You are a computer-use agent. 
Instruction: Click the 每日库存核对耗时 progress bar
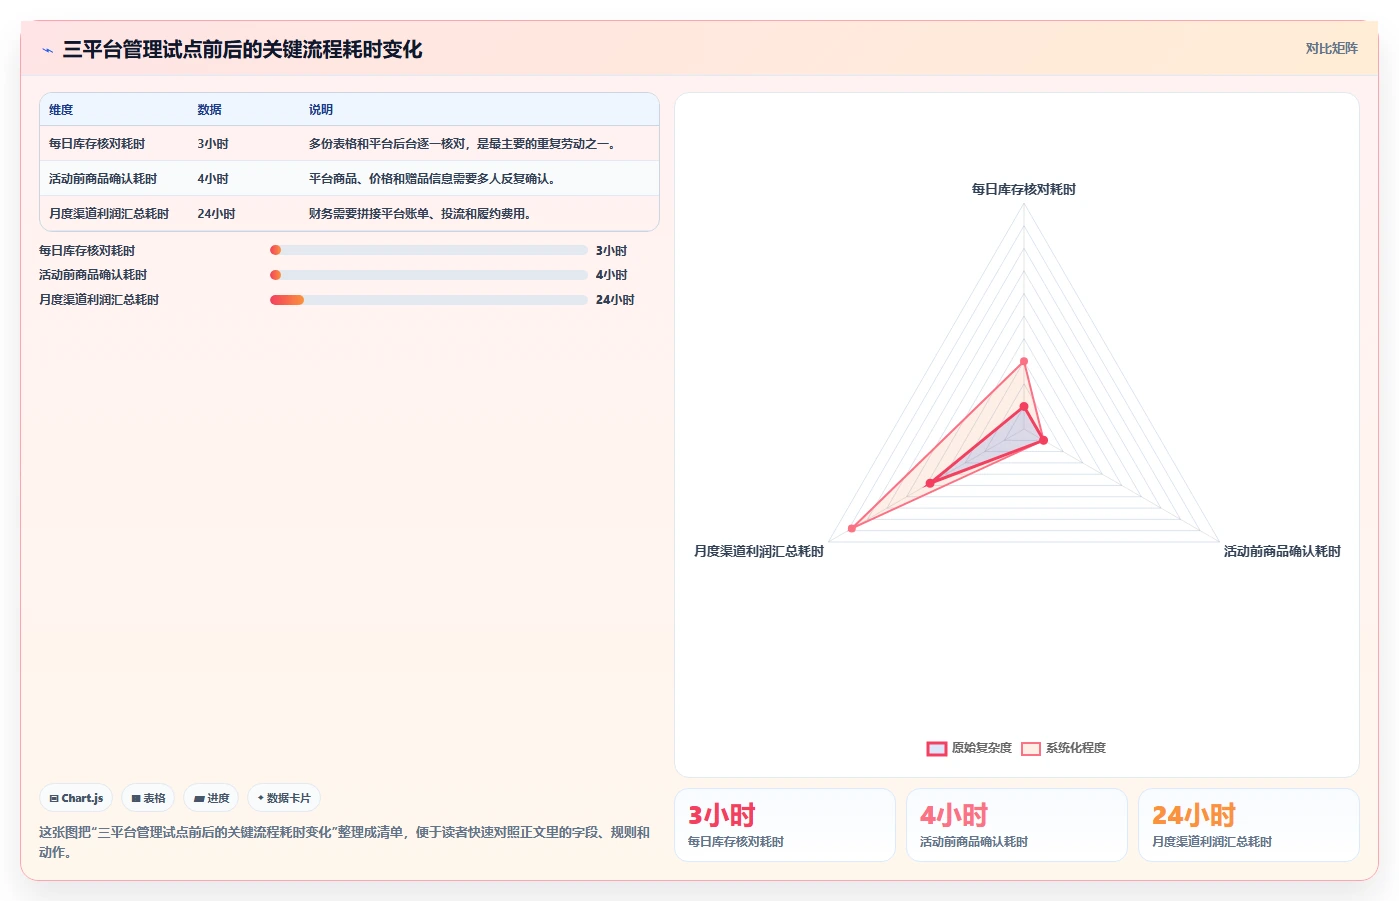pyautogui.click(x=429, y=250)
